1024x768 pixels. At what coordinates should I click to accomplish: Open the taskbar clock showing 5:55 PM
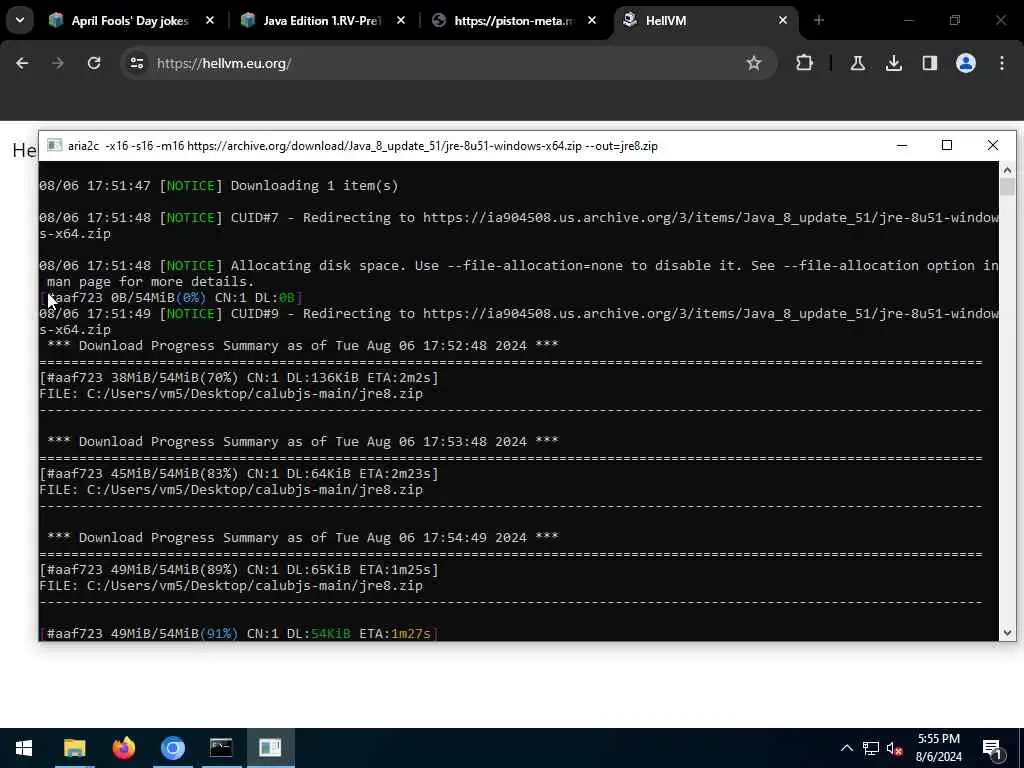(x=938, y=748)
